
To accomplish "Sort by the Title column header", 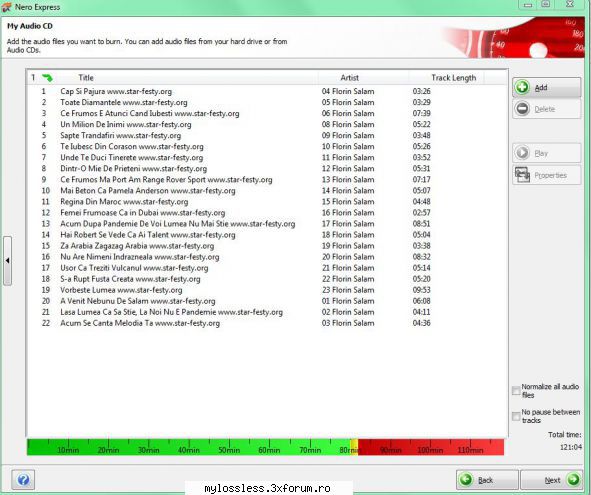I will tap(86, 78).
